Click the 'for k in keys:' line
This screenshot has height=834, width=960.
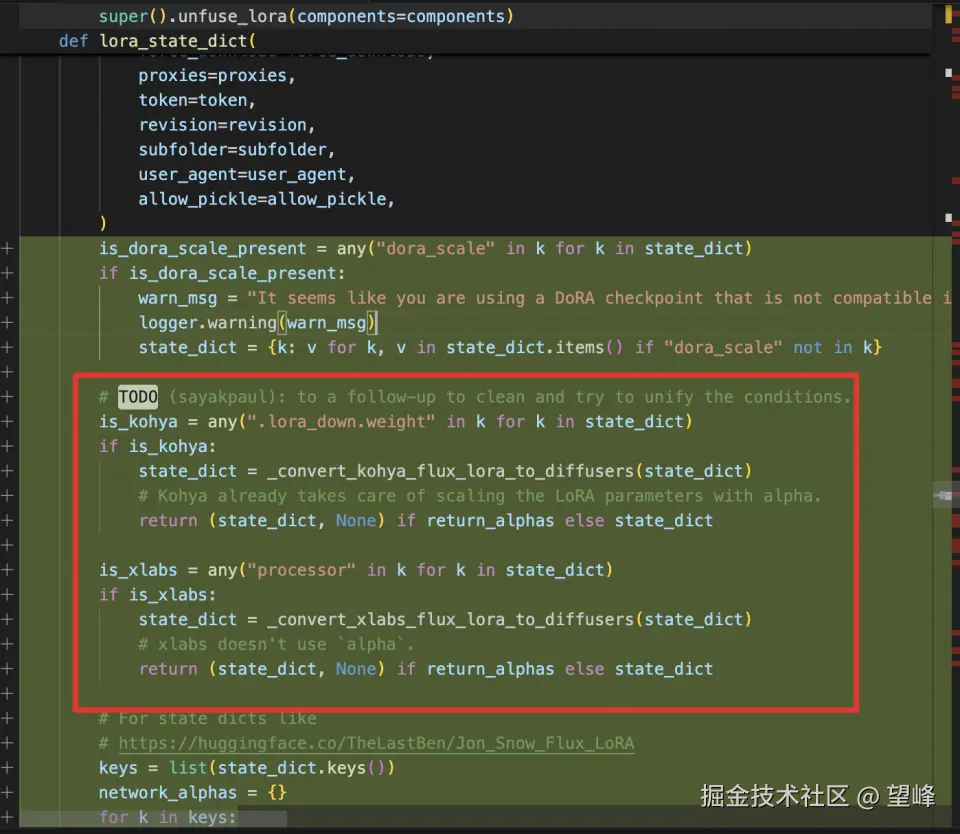click(167, 817)
